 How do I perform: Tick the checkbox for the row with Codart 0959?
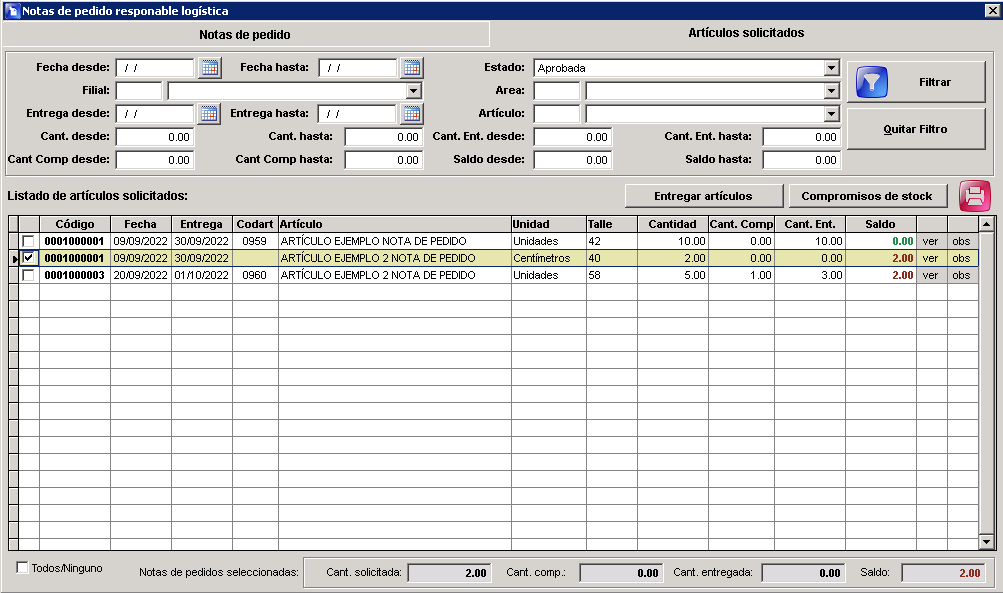point(28,241)
